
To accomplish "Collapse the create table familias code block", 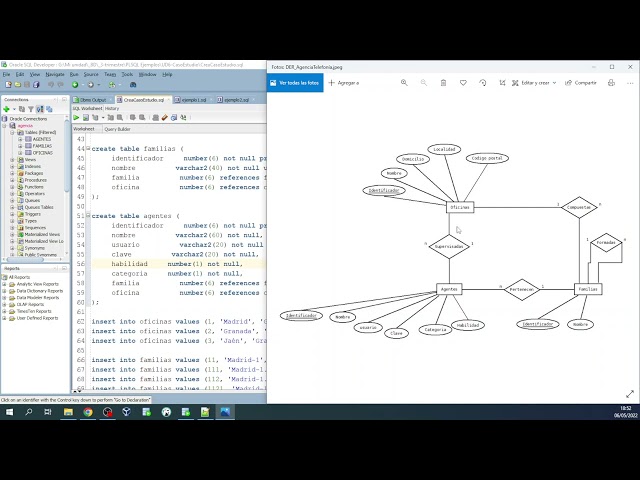I will 88,149.
